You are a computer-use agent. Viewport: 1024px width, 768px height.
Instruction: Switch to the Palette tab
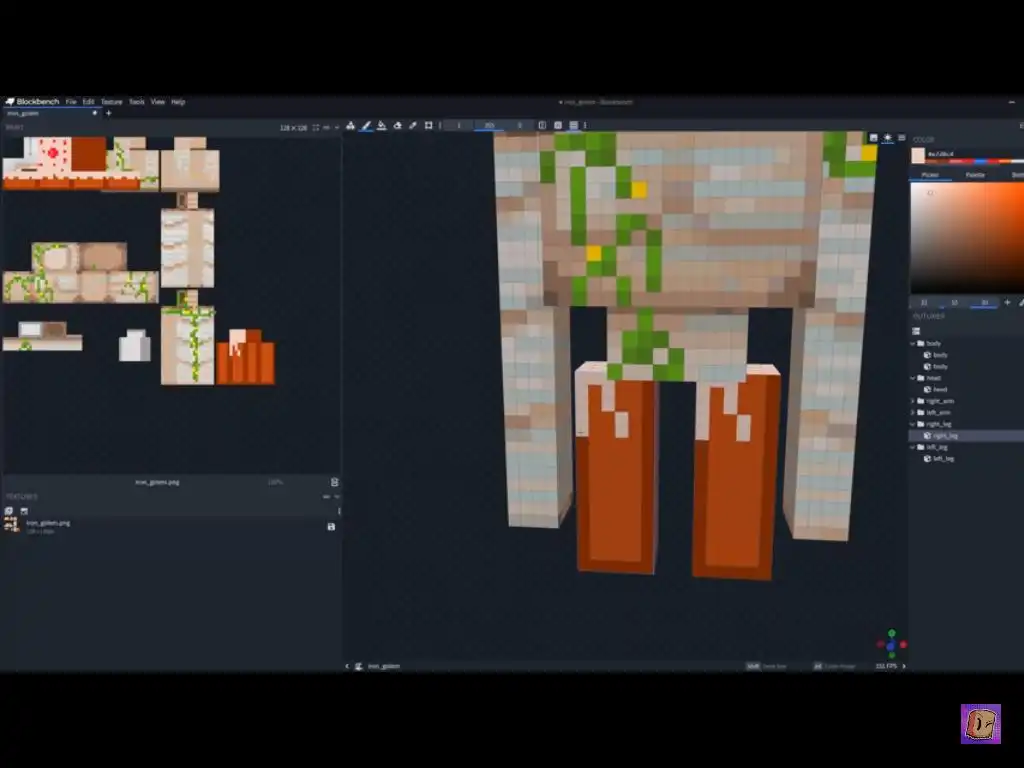coord(975,175)
